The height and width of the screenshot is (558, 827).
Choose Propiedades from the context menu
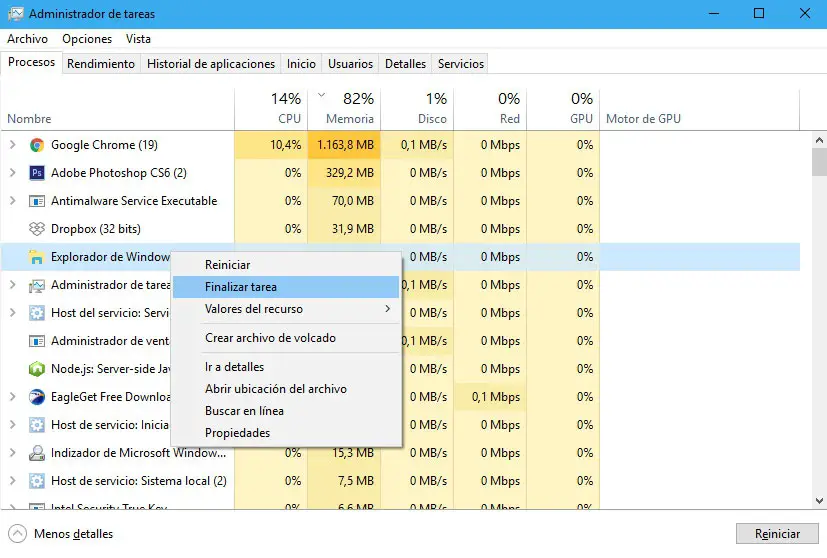238,433
